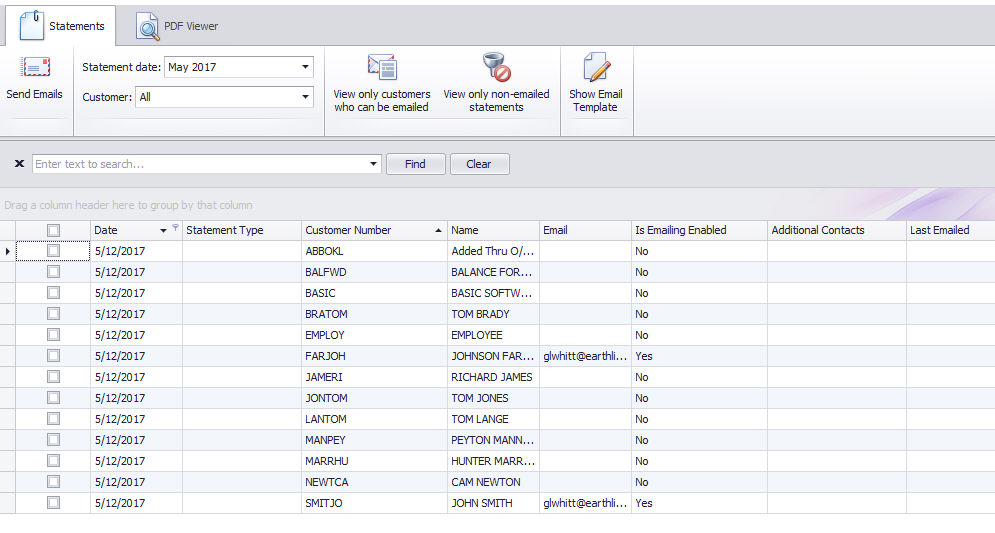Sort by the Name column header
Screen dimensions: 995x533
[493, 230]
